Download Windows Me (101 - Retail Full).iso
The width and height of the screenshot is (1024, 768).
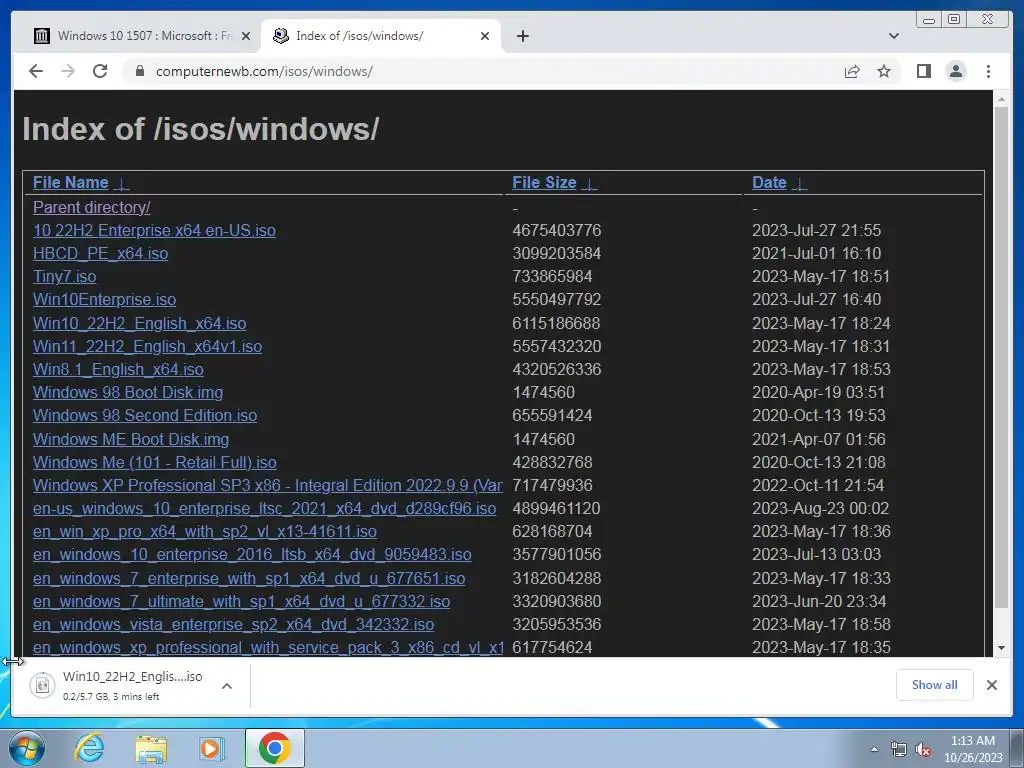pyautogui.click(x=155, y=462)
